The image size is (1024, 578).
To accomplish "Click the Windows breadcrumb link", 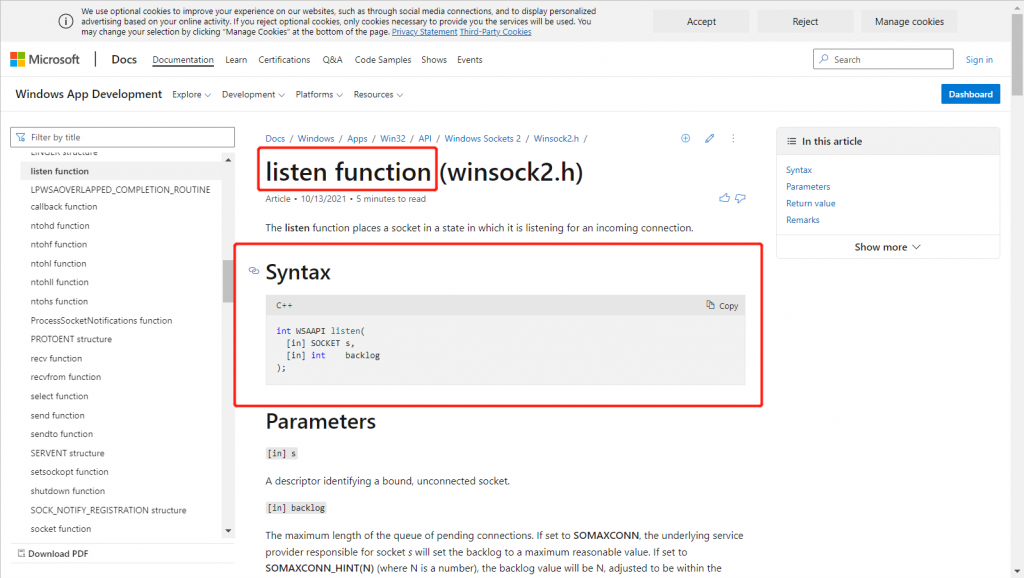I will tap(315, 138).
